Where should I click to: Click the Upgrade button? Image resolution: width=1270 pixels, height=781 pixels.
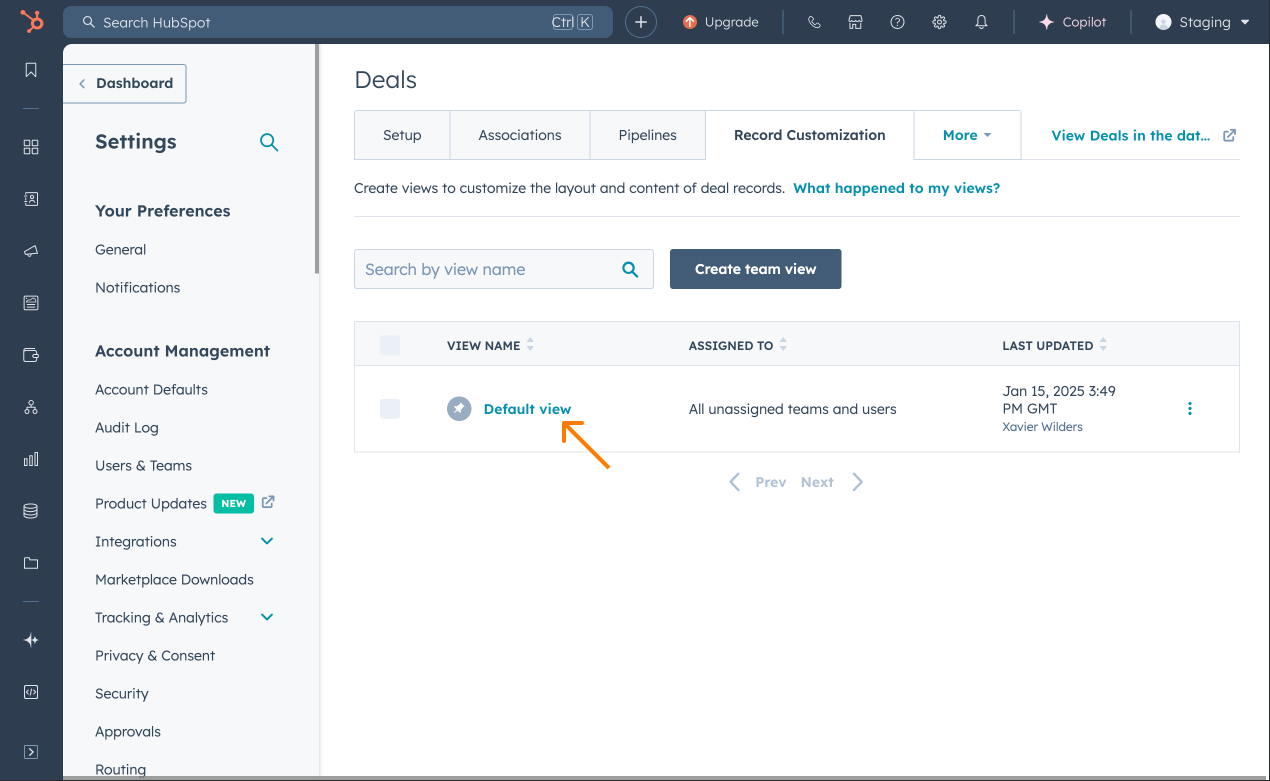721,22
